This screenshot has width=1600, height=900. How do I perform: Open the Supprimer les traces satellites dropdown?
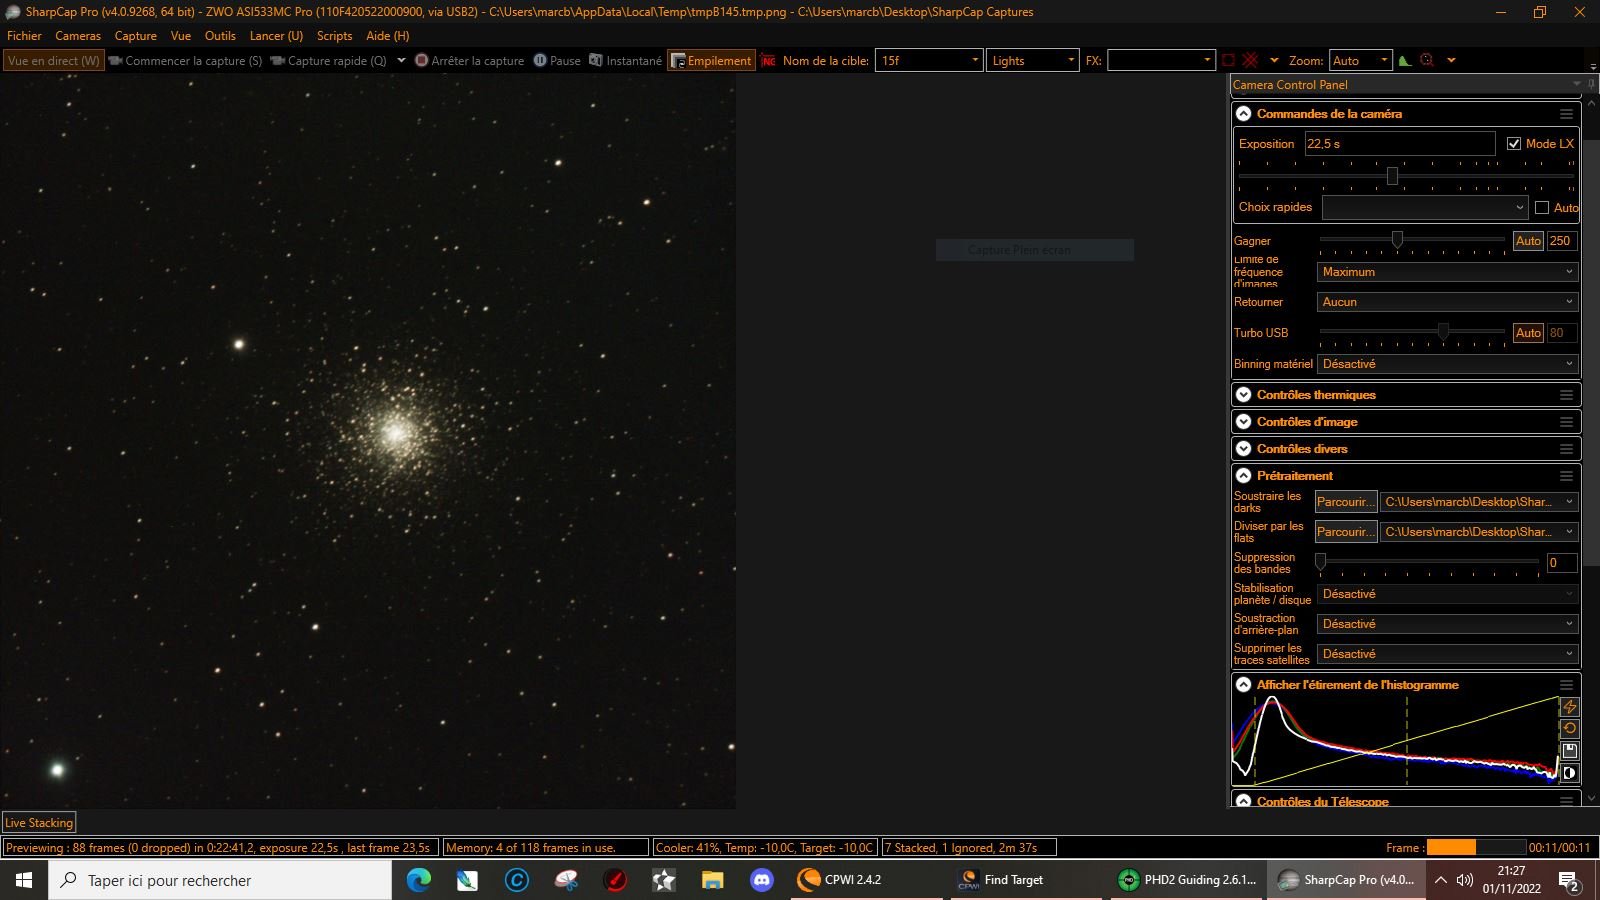click(x=1447, y=654)
